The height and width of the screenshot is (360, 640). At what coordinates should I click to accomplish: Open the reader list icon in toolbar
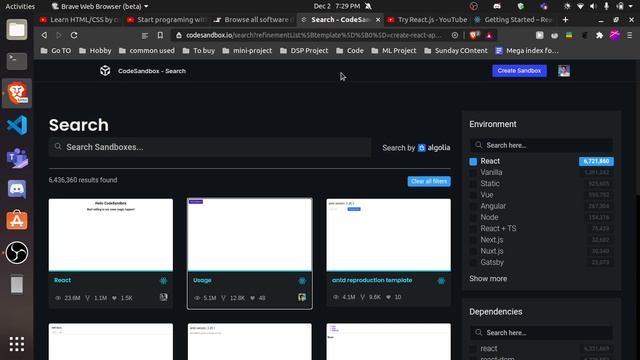tap(144, 36)
